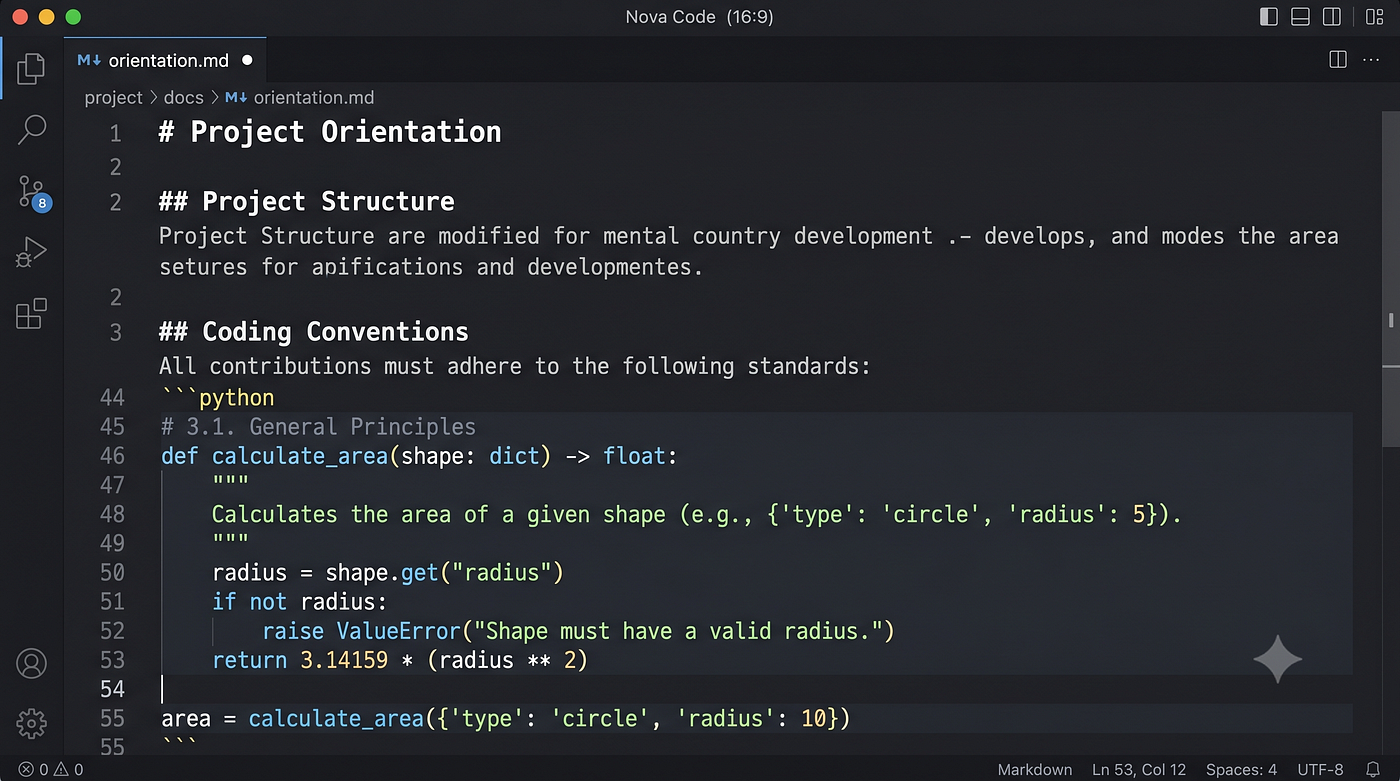Click the 'if not radius:' line
The image size is (1400, 781).
[299, 602]
